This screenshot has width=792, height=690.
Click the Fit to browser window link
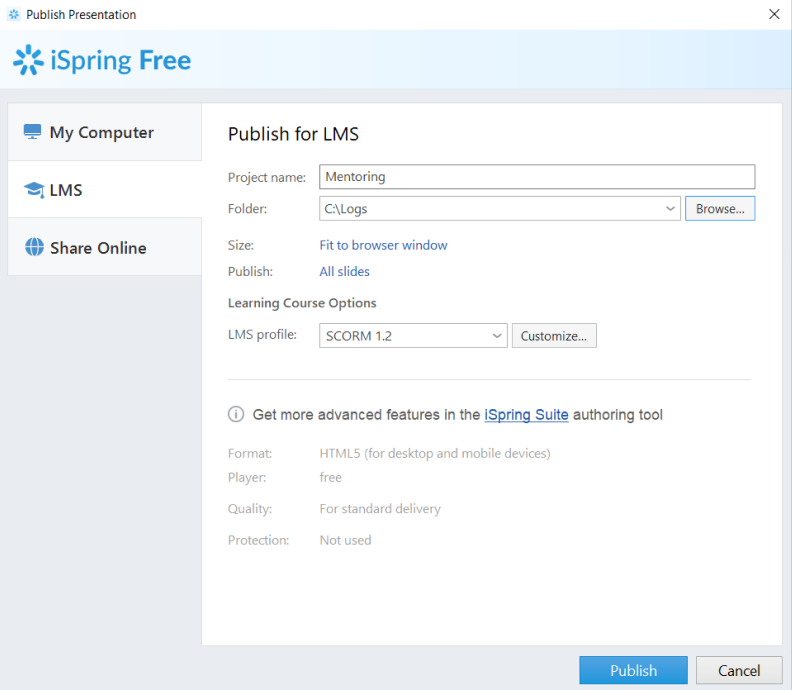tap(383, 245)
